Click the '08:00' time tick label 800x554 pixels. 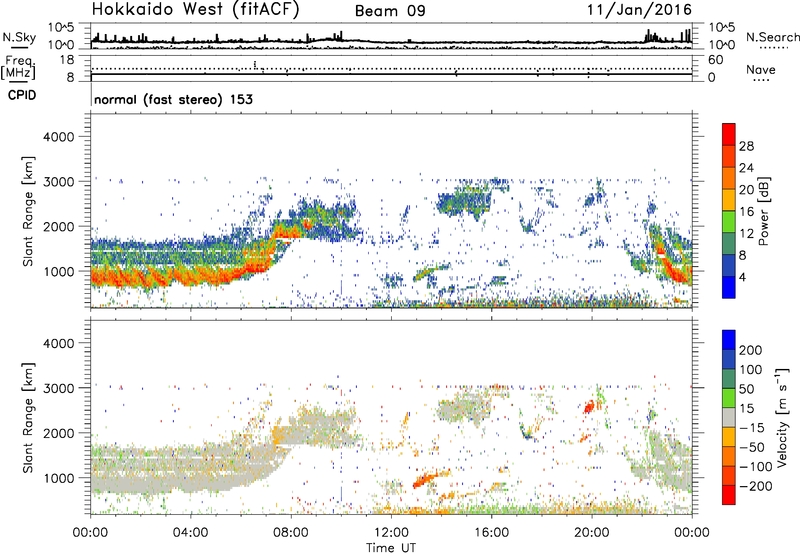click(291, 533)
